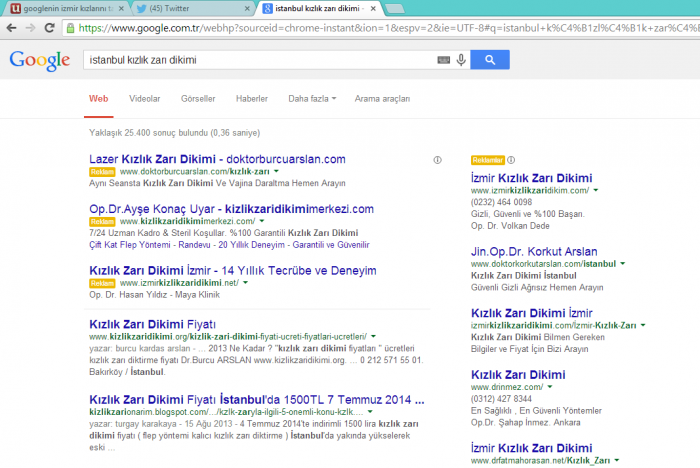700x468 pixels.
Task: Expand arrow after doktorkorkutarslan.com sidebar URL
Action: click(623, 264)
